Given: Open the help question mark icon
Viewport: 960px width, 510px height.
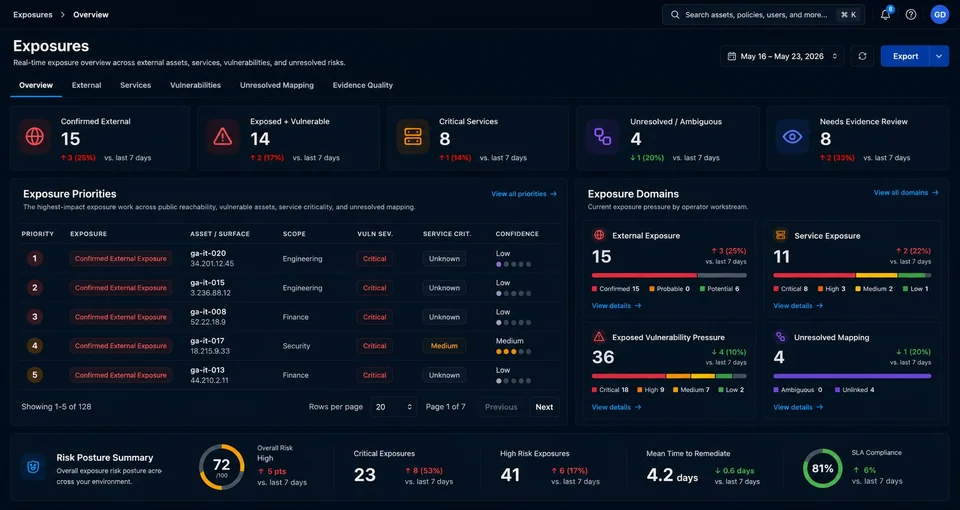Looking at the screenshot, I should 911,15.
